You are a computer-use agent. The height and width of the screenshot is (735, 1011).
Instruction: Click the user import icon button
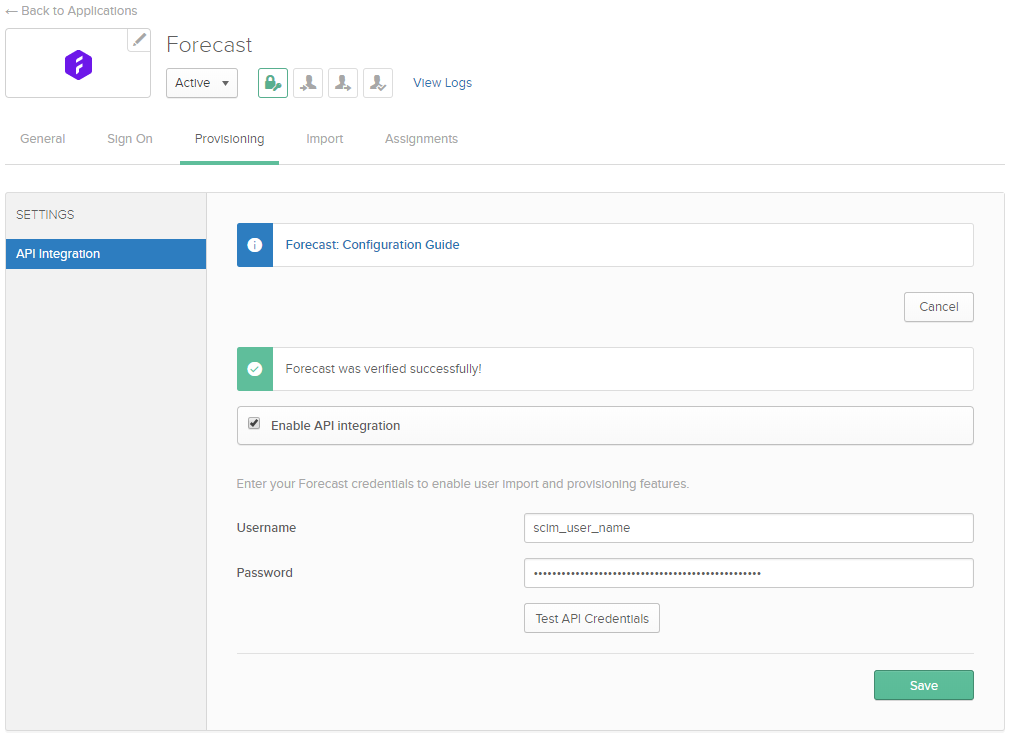coord(308,83)
